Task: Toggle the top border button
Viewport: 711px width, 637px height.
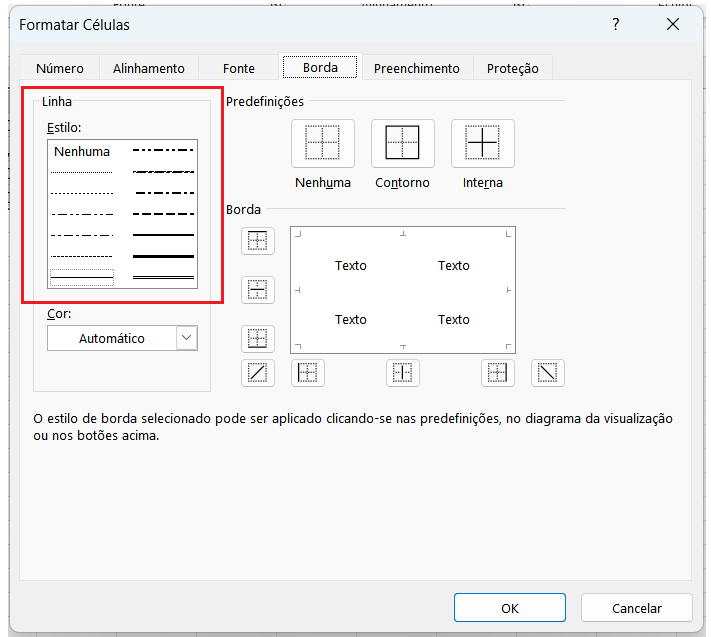Action: [x=258, y=241]
